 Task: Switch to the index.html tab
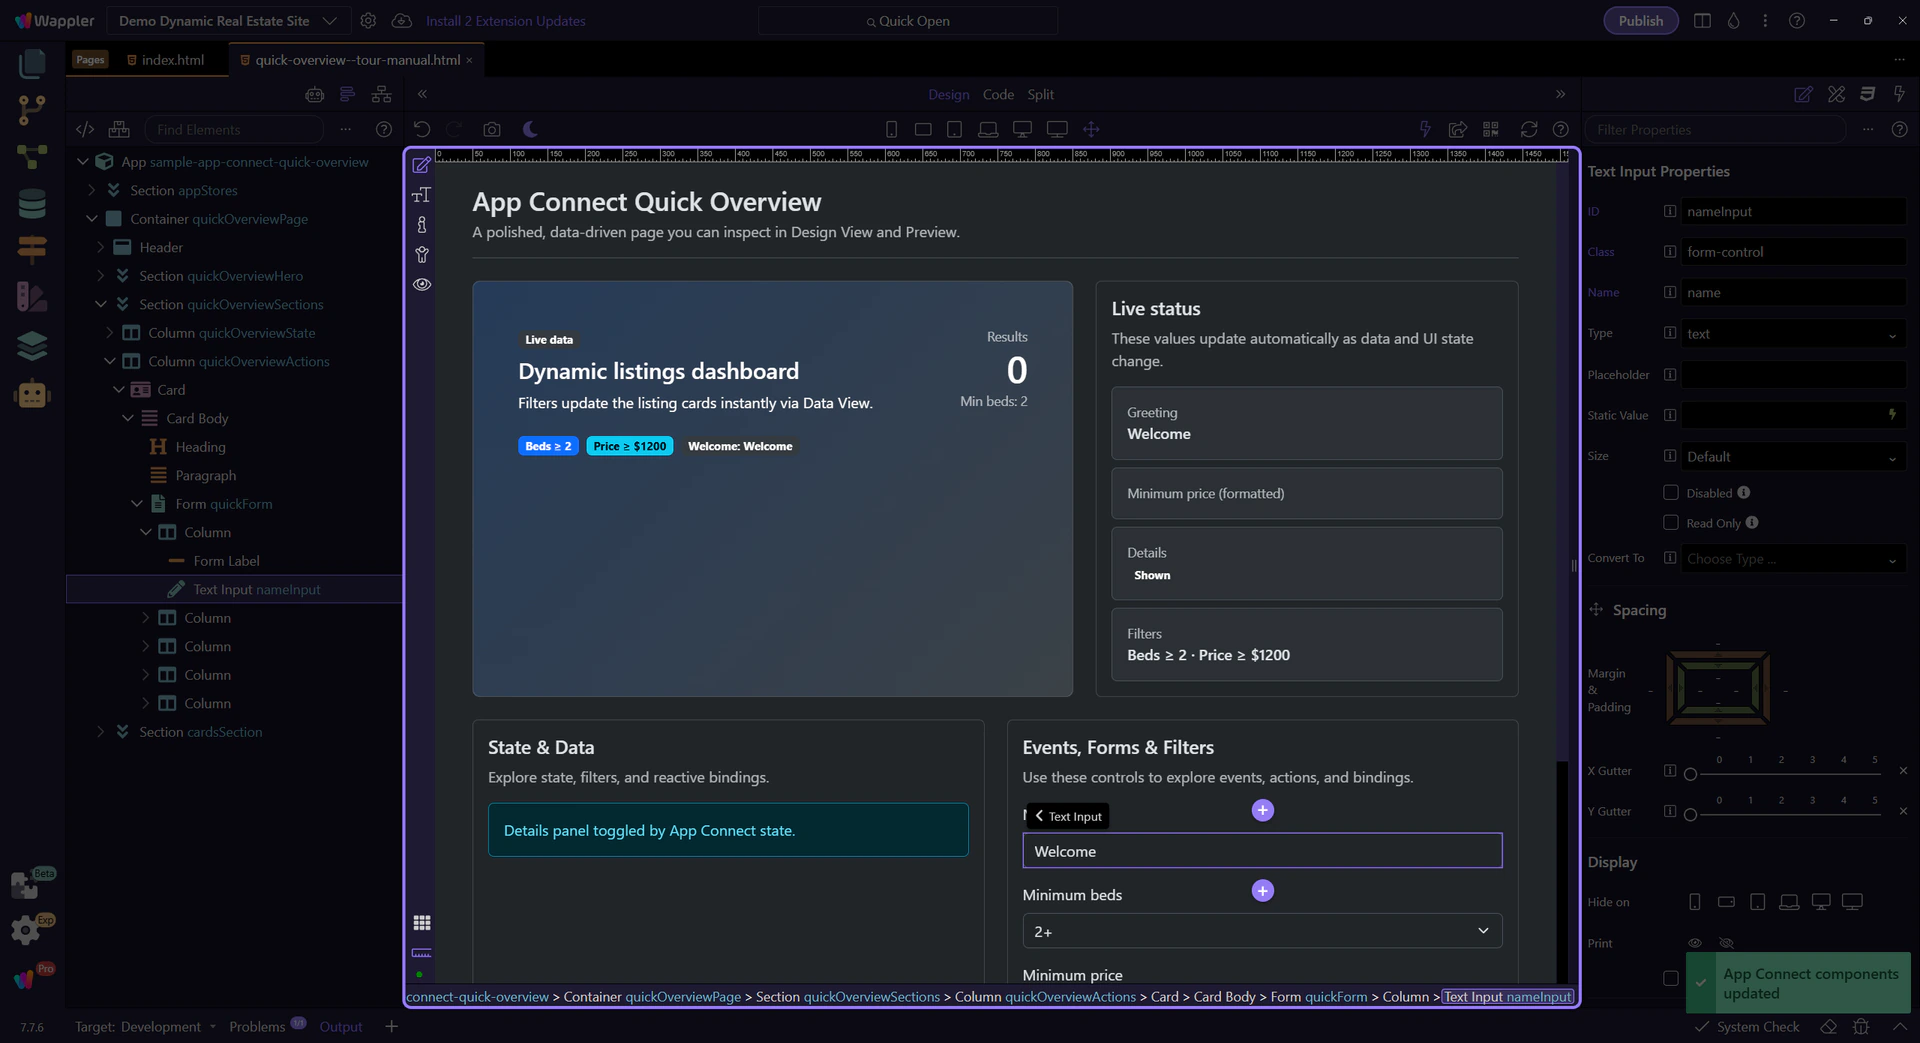[x=172, y=60]
